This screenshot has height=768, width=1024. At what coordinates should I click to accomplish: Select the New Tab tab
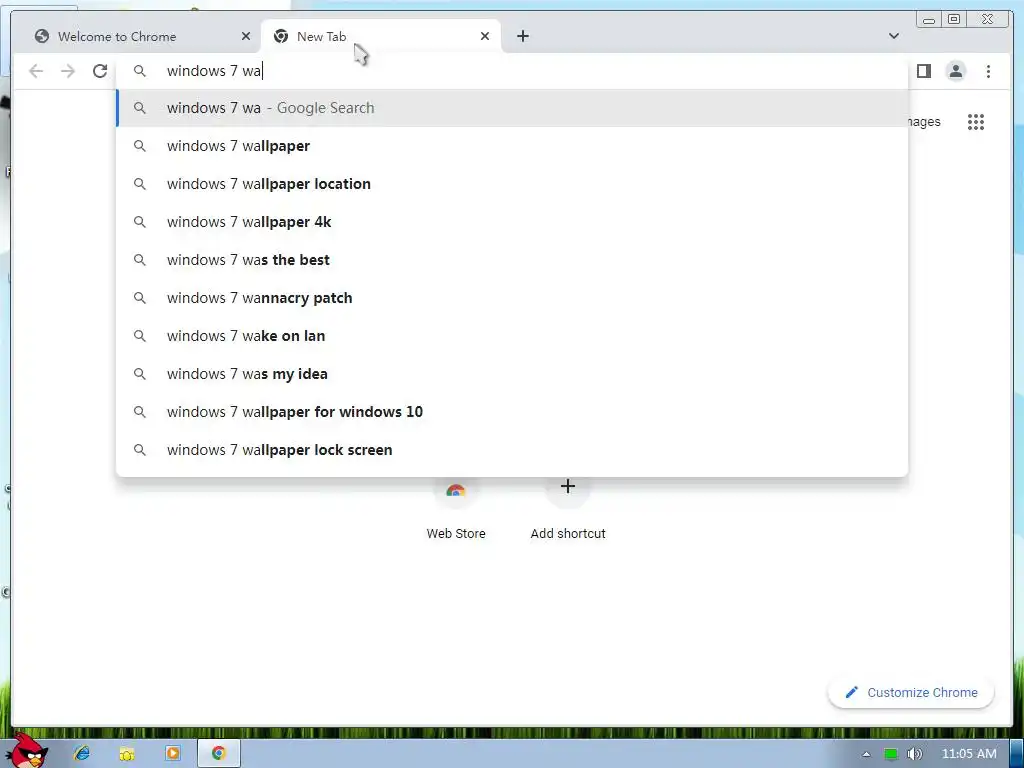click(381, 36)
